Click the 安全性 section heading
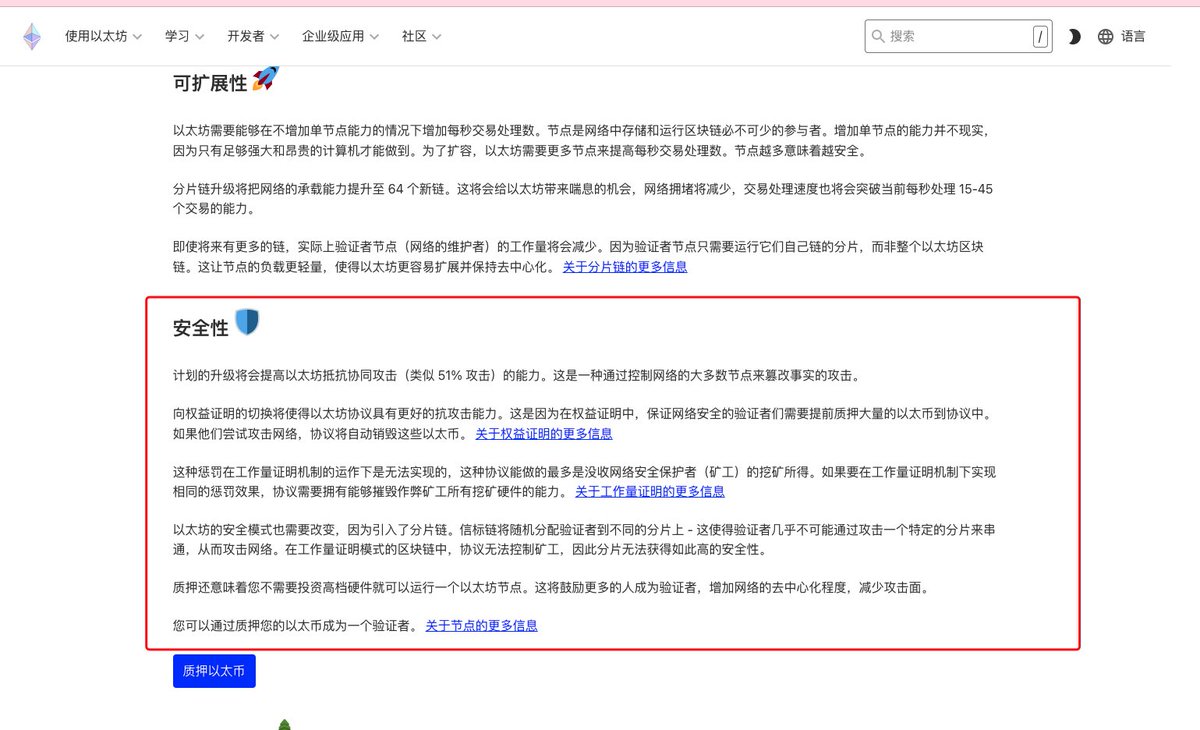Screen dimensions: 1200x730 (201, 327)
